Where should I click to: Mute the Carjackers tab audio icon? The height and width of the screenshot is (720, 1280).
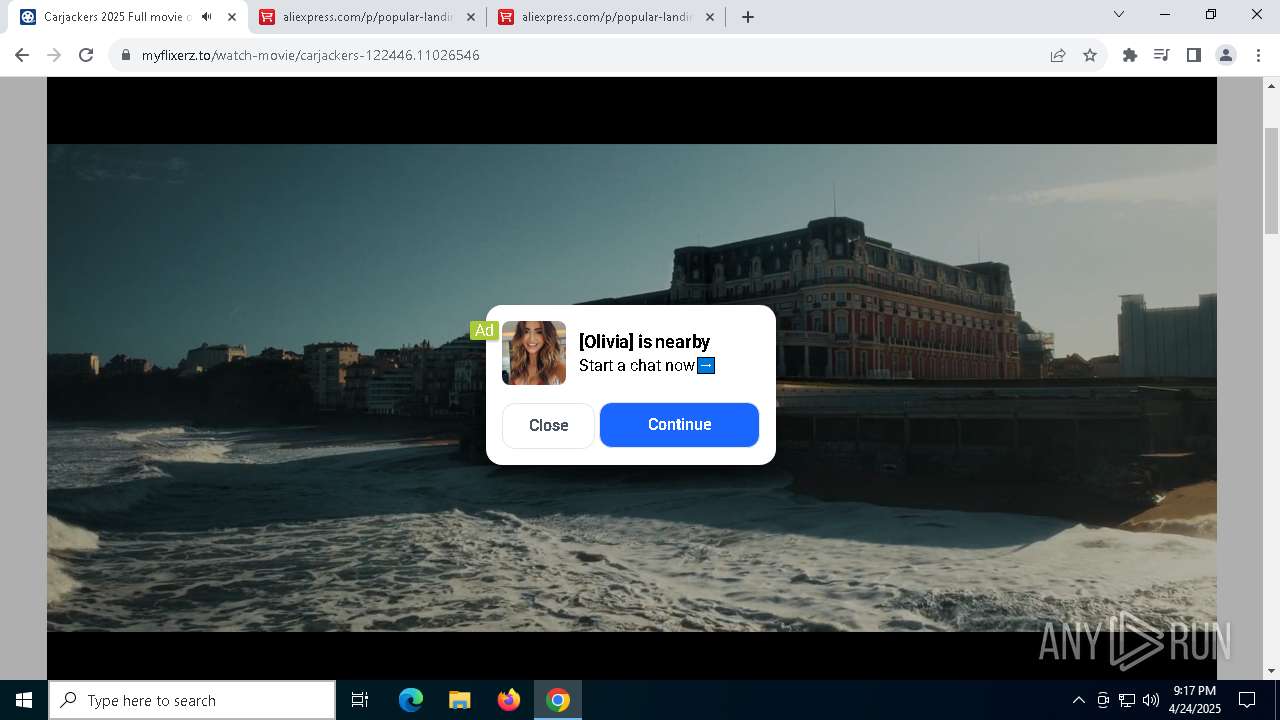pyautogui.click(x=207, y=17)
